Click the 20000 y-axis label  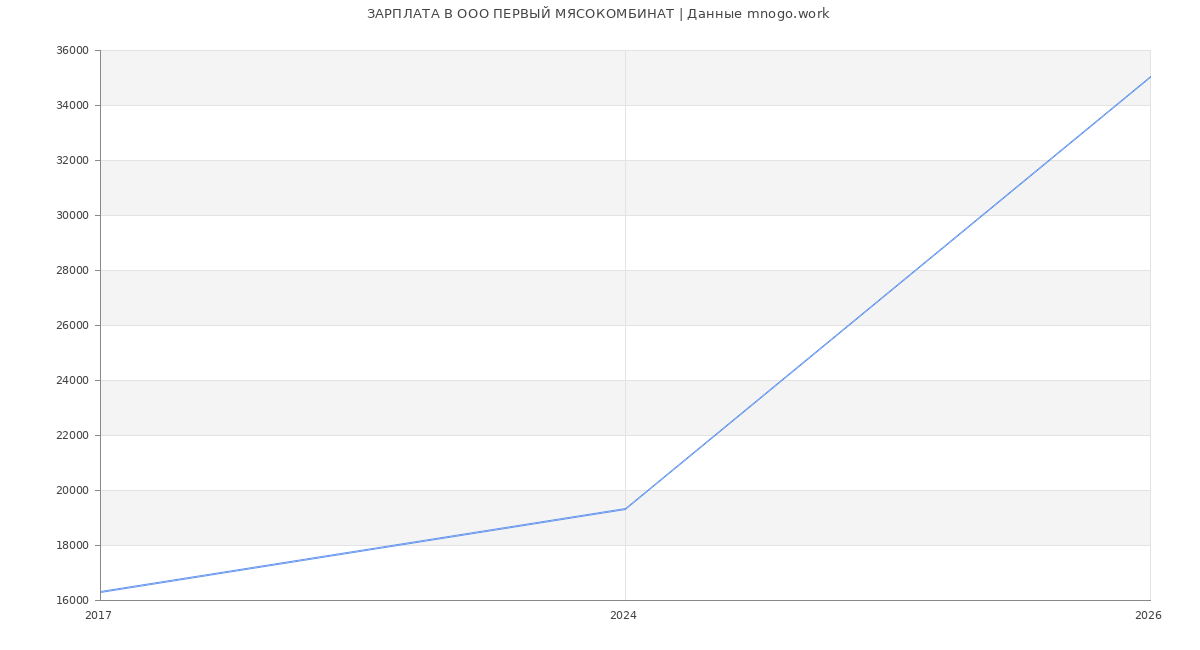coord(72,491)
